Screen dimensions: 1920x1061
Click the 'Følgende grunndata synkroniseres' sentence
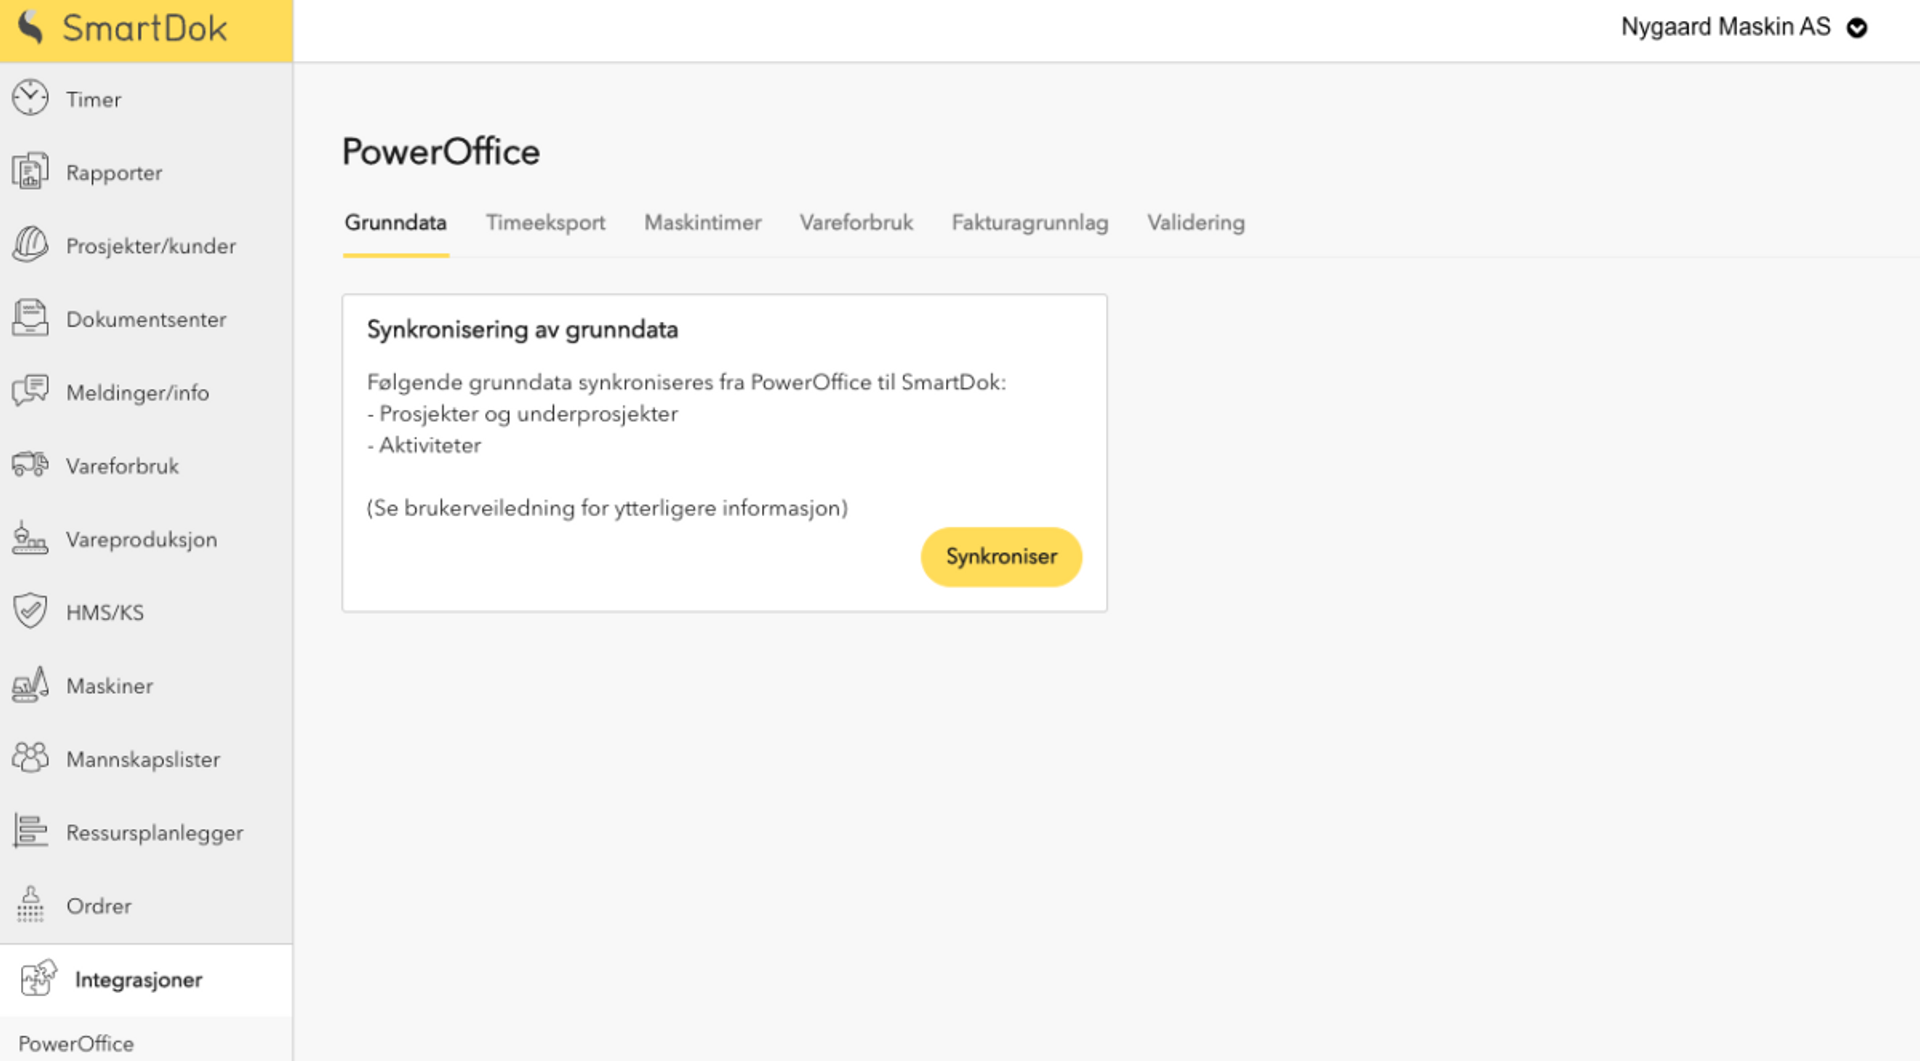click(686, 382)
